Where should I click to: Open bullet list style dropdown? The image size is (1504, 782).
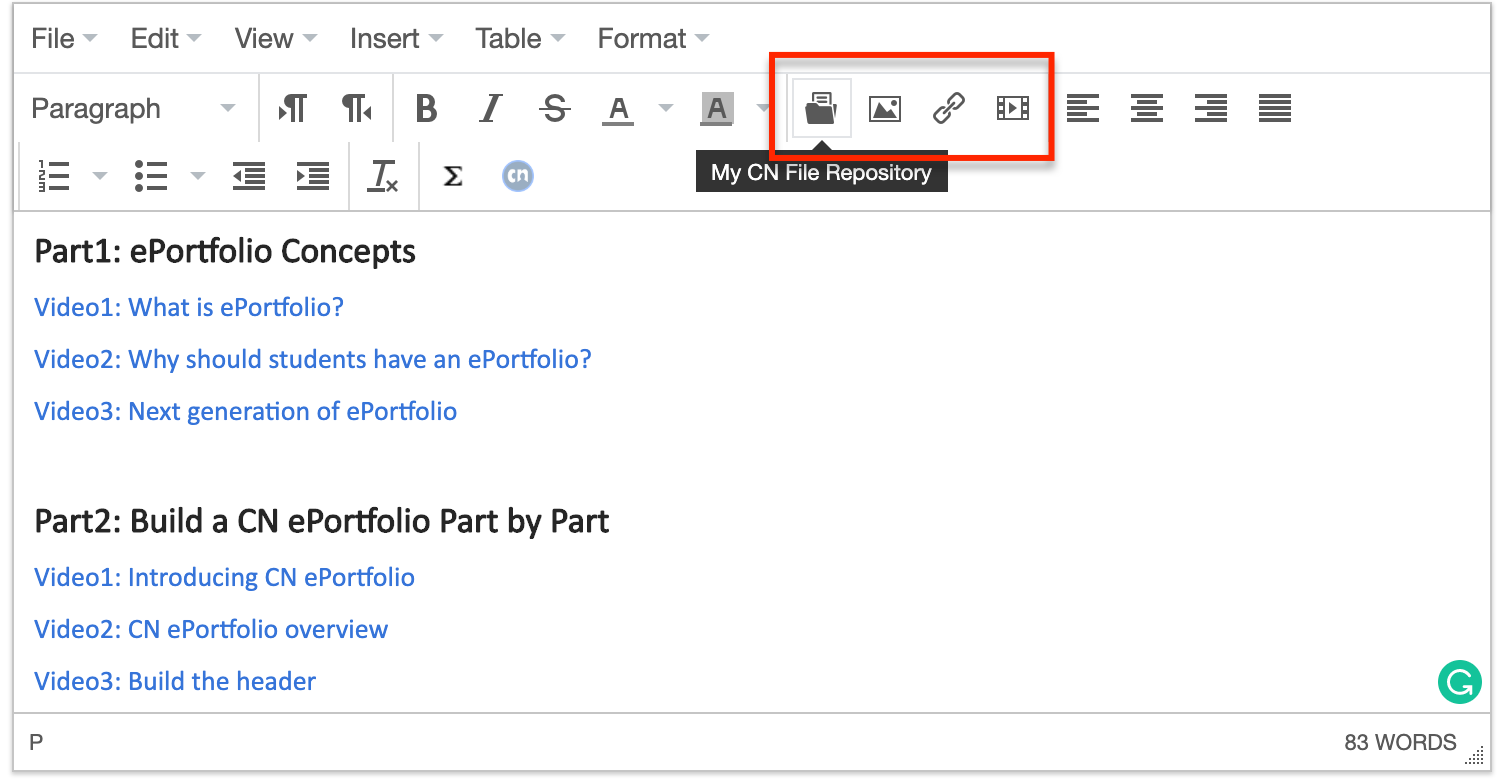197,176
